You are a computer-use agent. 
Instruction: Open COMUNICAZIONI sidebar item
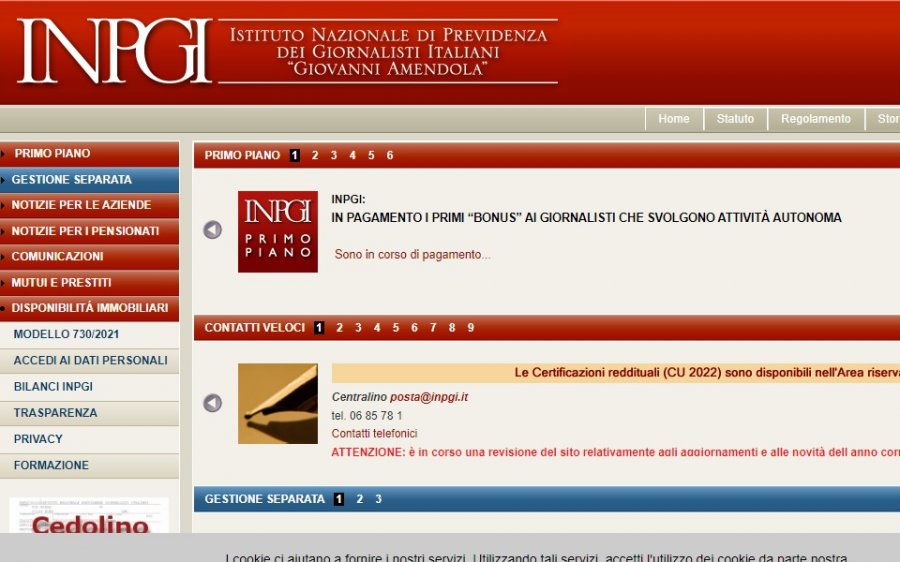(x=90, y=257)
